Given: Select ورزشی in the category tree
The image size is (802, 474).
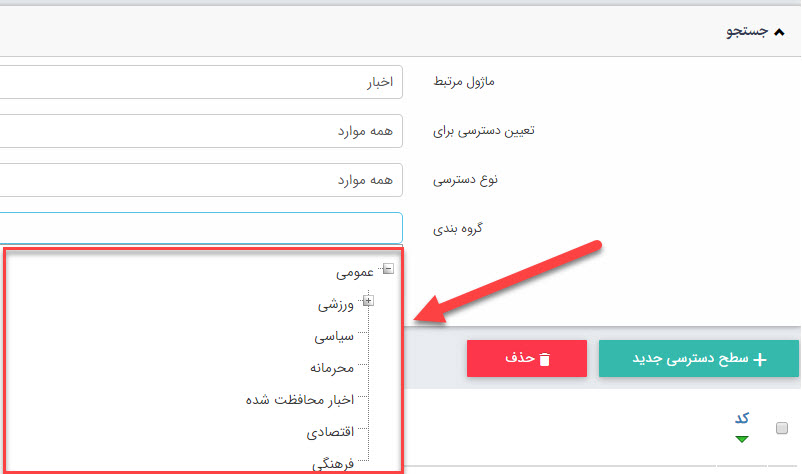Looking at the screenshot, I should click(x=336, y=303).
